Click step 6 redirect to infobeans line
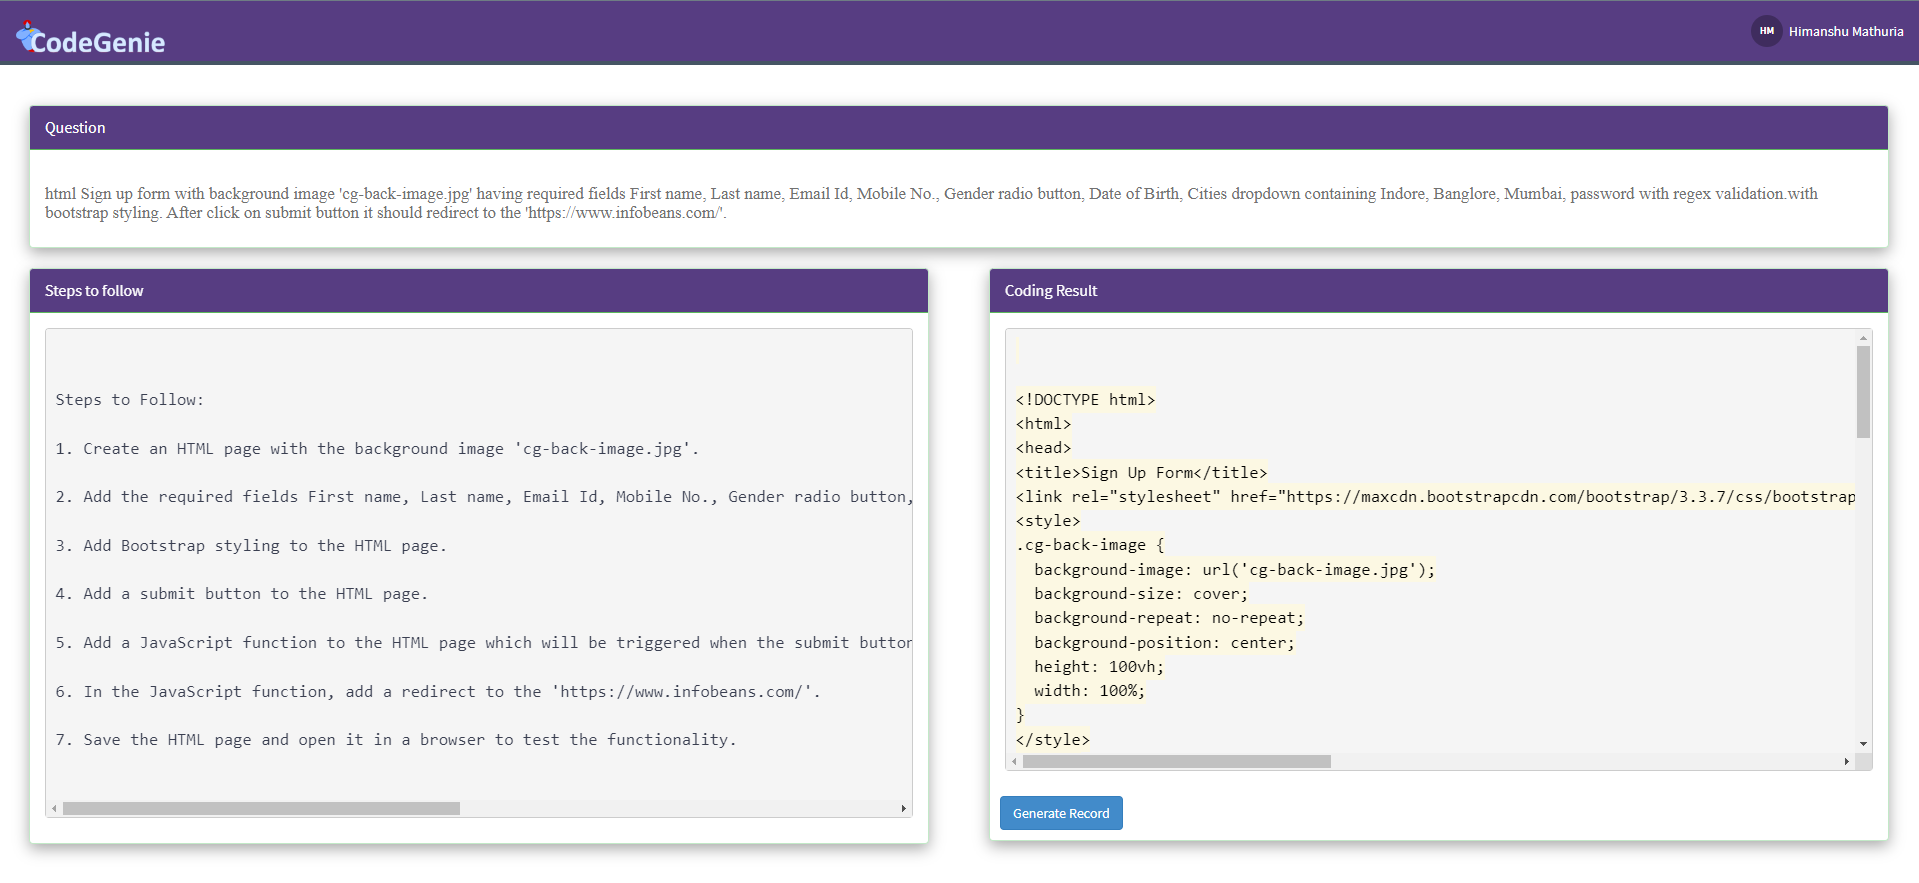 click(x=438, y=692)
